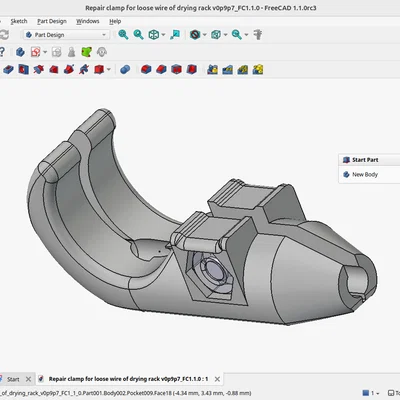Viewport: 400px width, 400px height.
Task: Click the What's This help icon
Action: click(2, 52)
